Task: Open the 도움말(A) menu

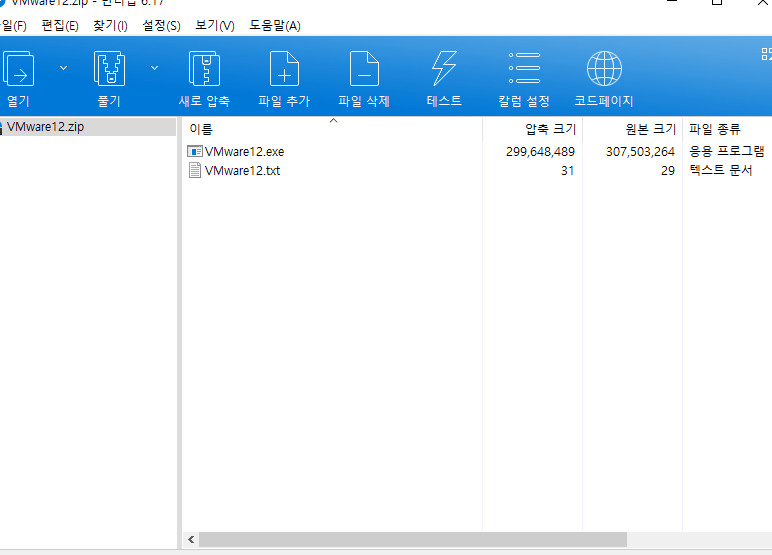Action: (x=275, y=26)
